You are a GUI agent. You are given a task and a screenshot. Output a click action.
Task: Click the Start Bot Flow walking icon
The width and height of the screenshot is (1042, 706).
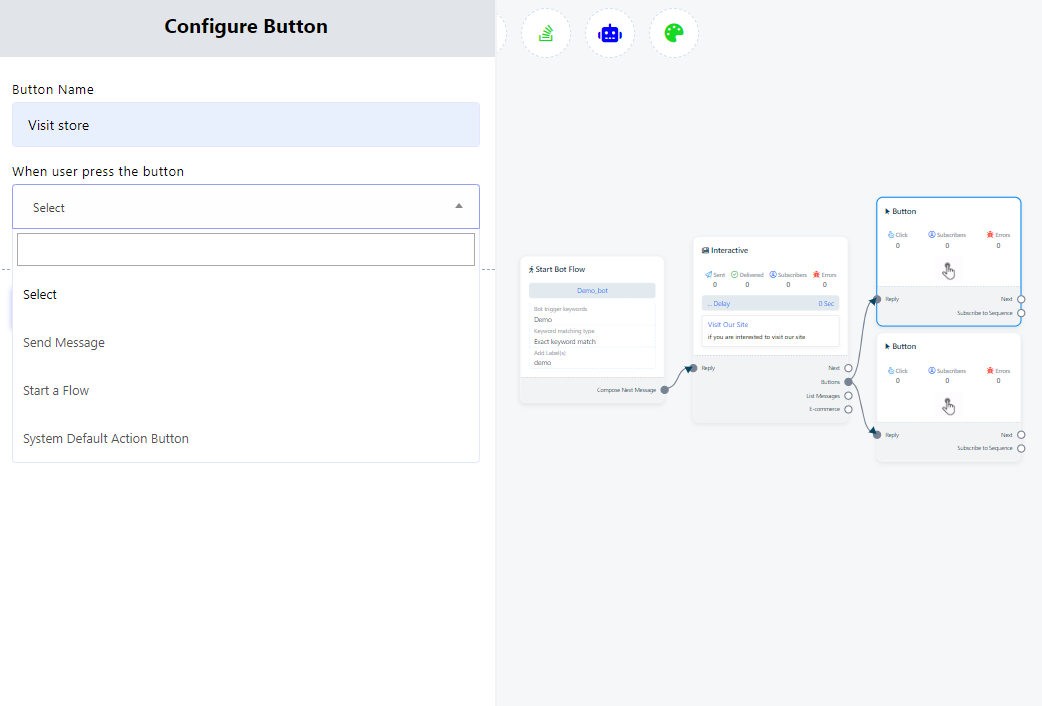click(531, 269)
